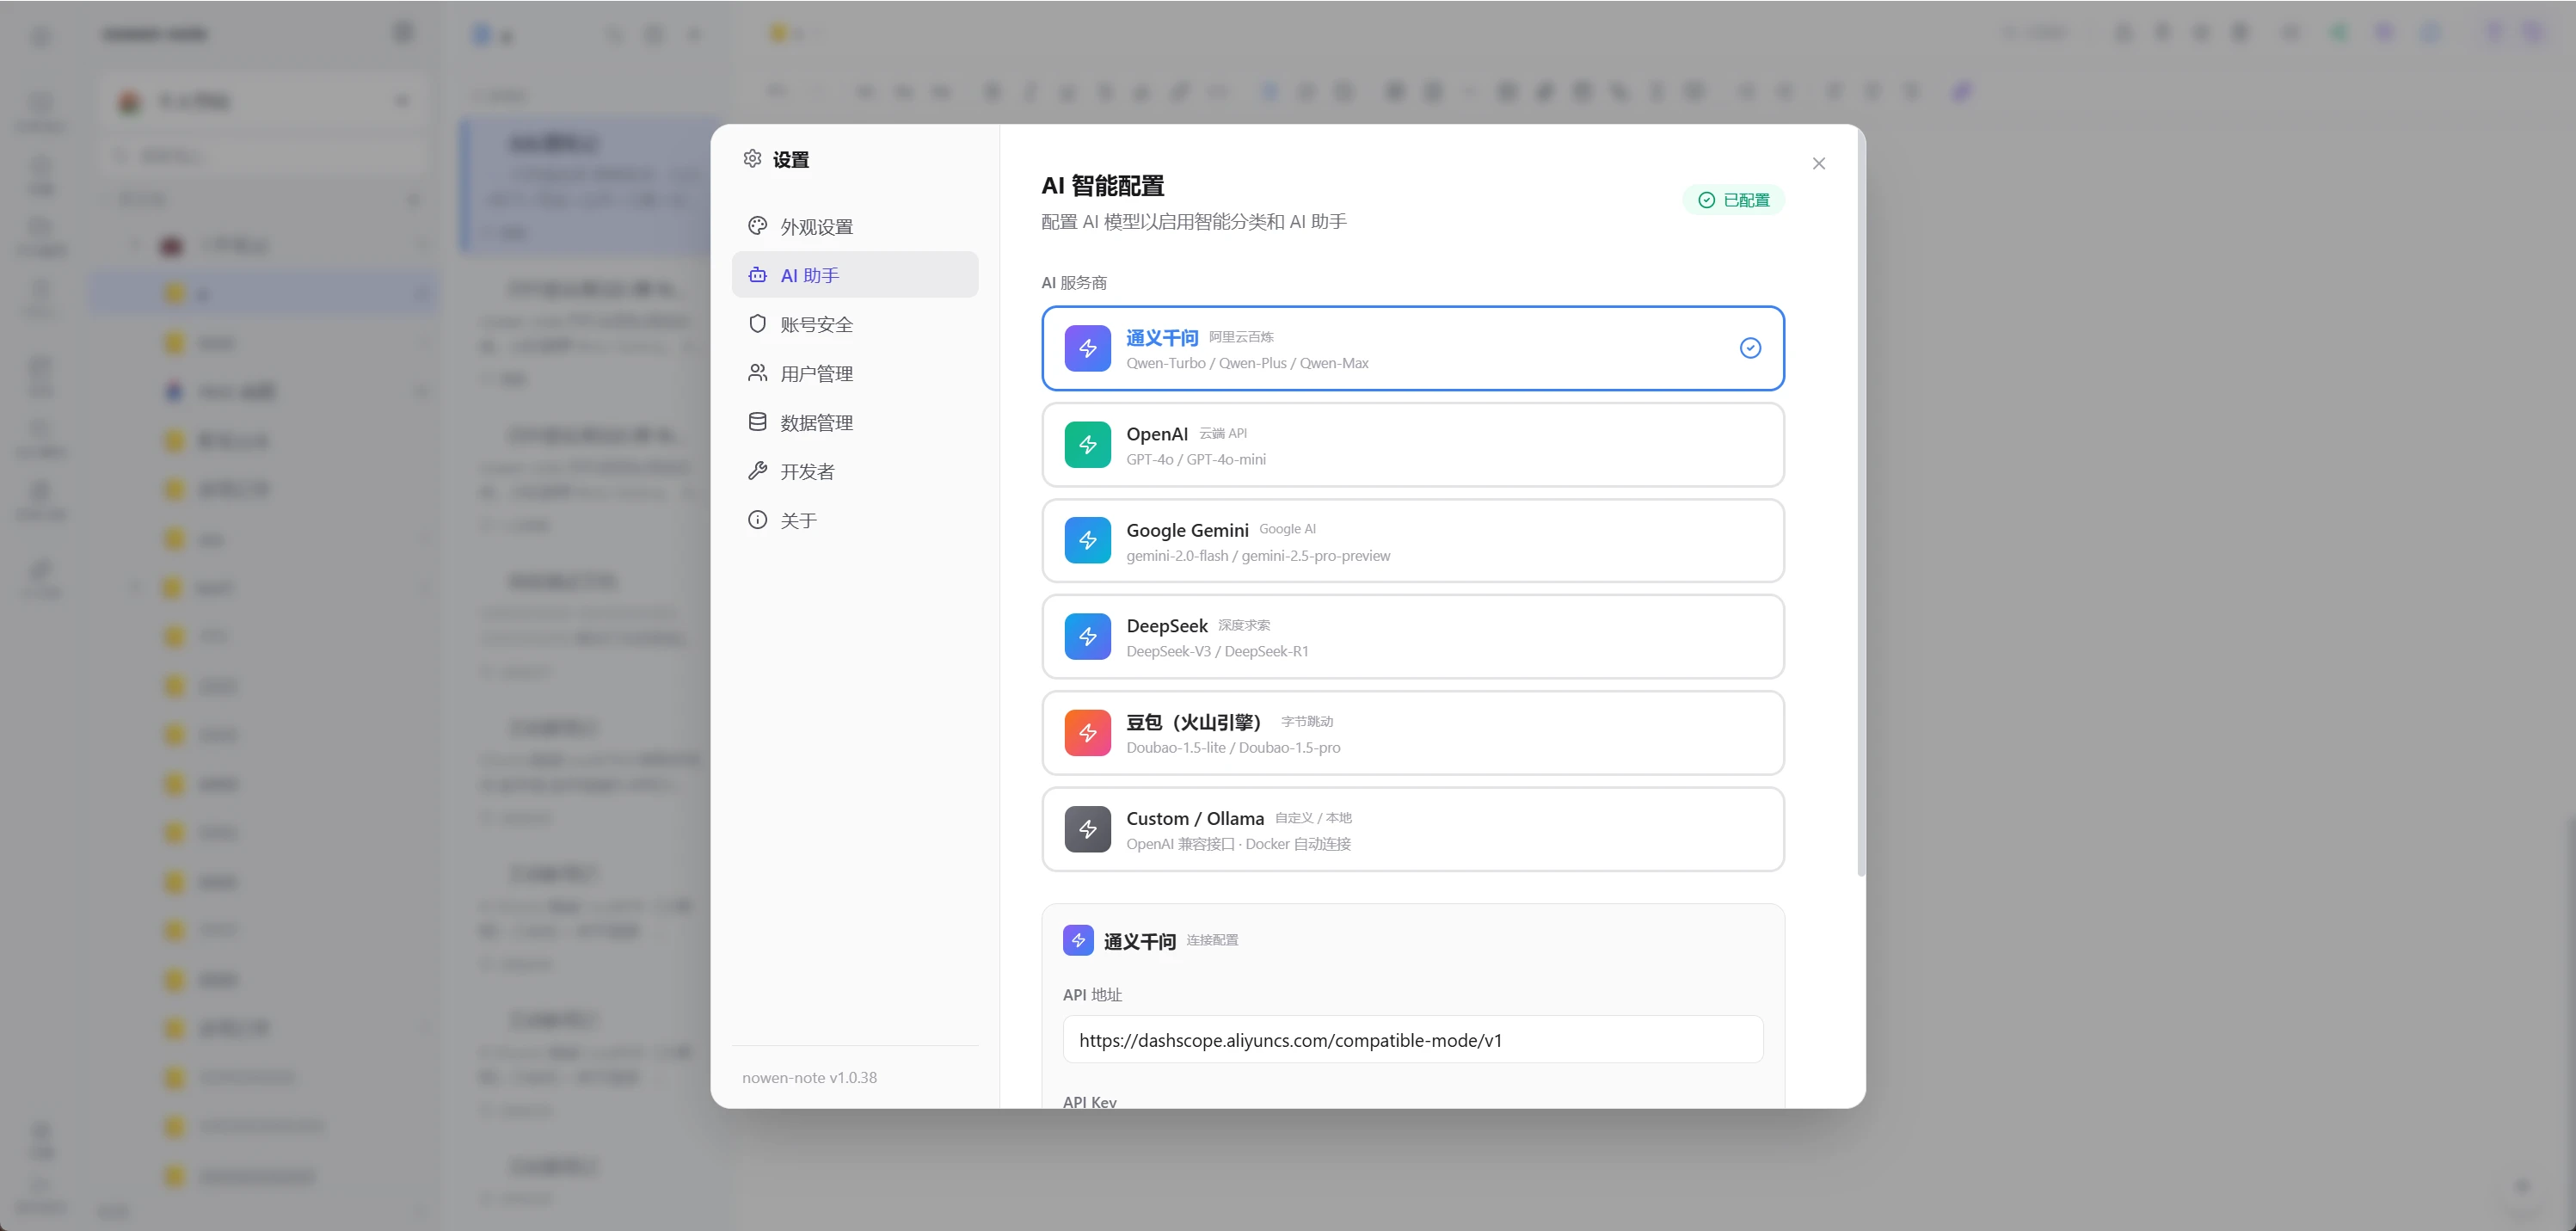The height and width of the screenshot is (1231, 2576).
Task: Click the Custom / Ollama gray icon
Action: click(x=1087, y=829)
